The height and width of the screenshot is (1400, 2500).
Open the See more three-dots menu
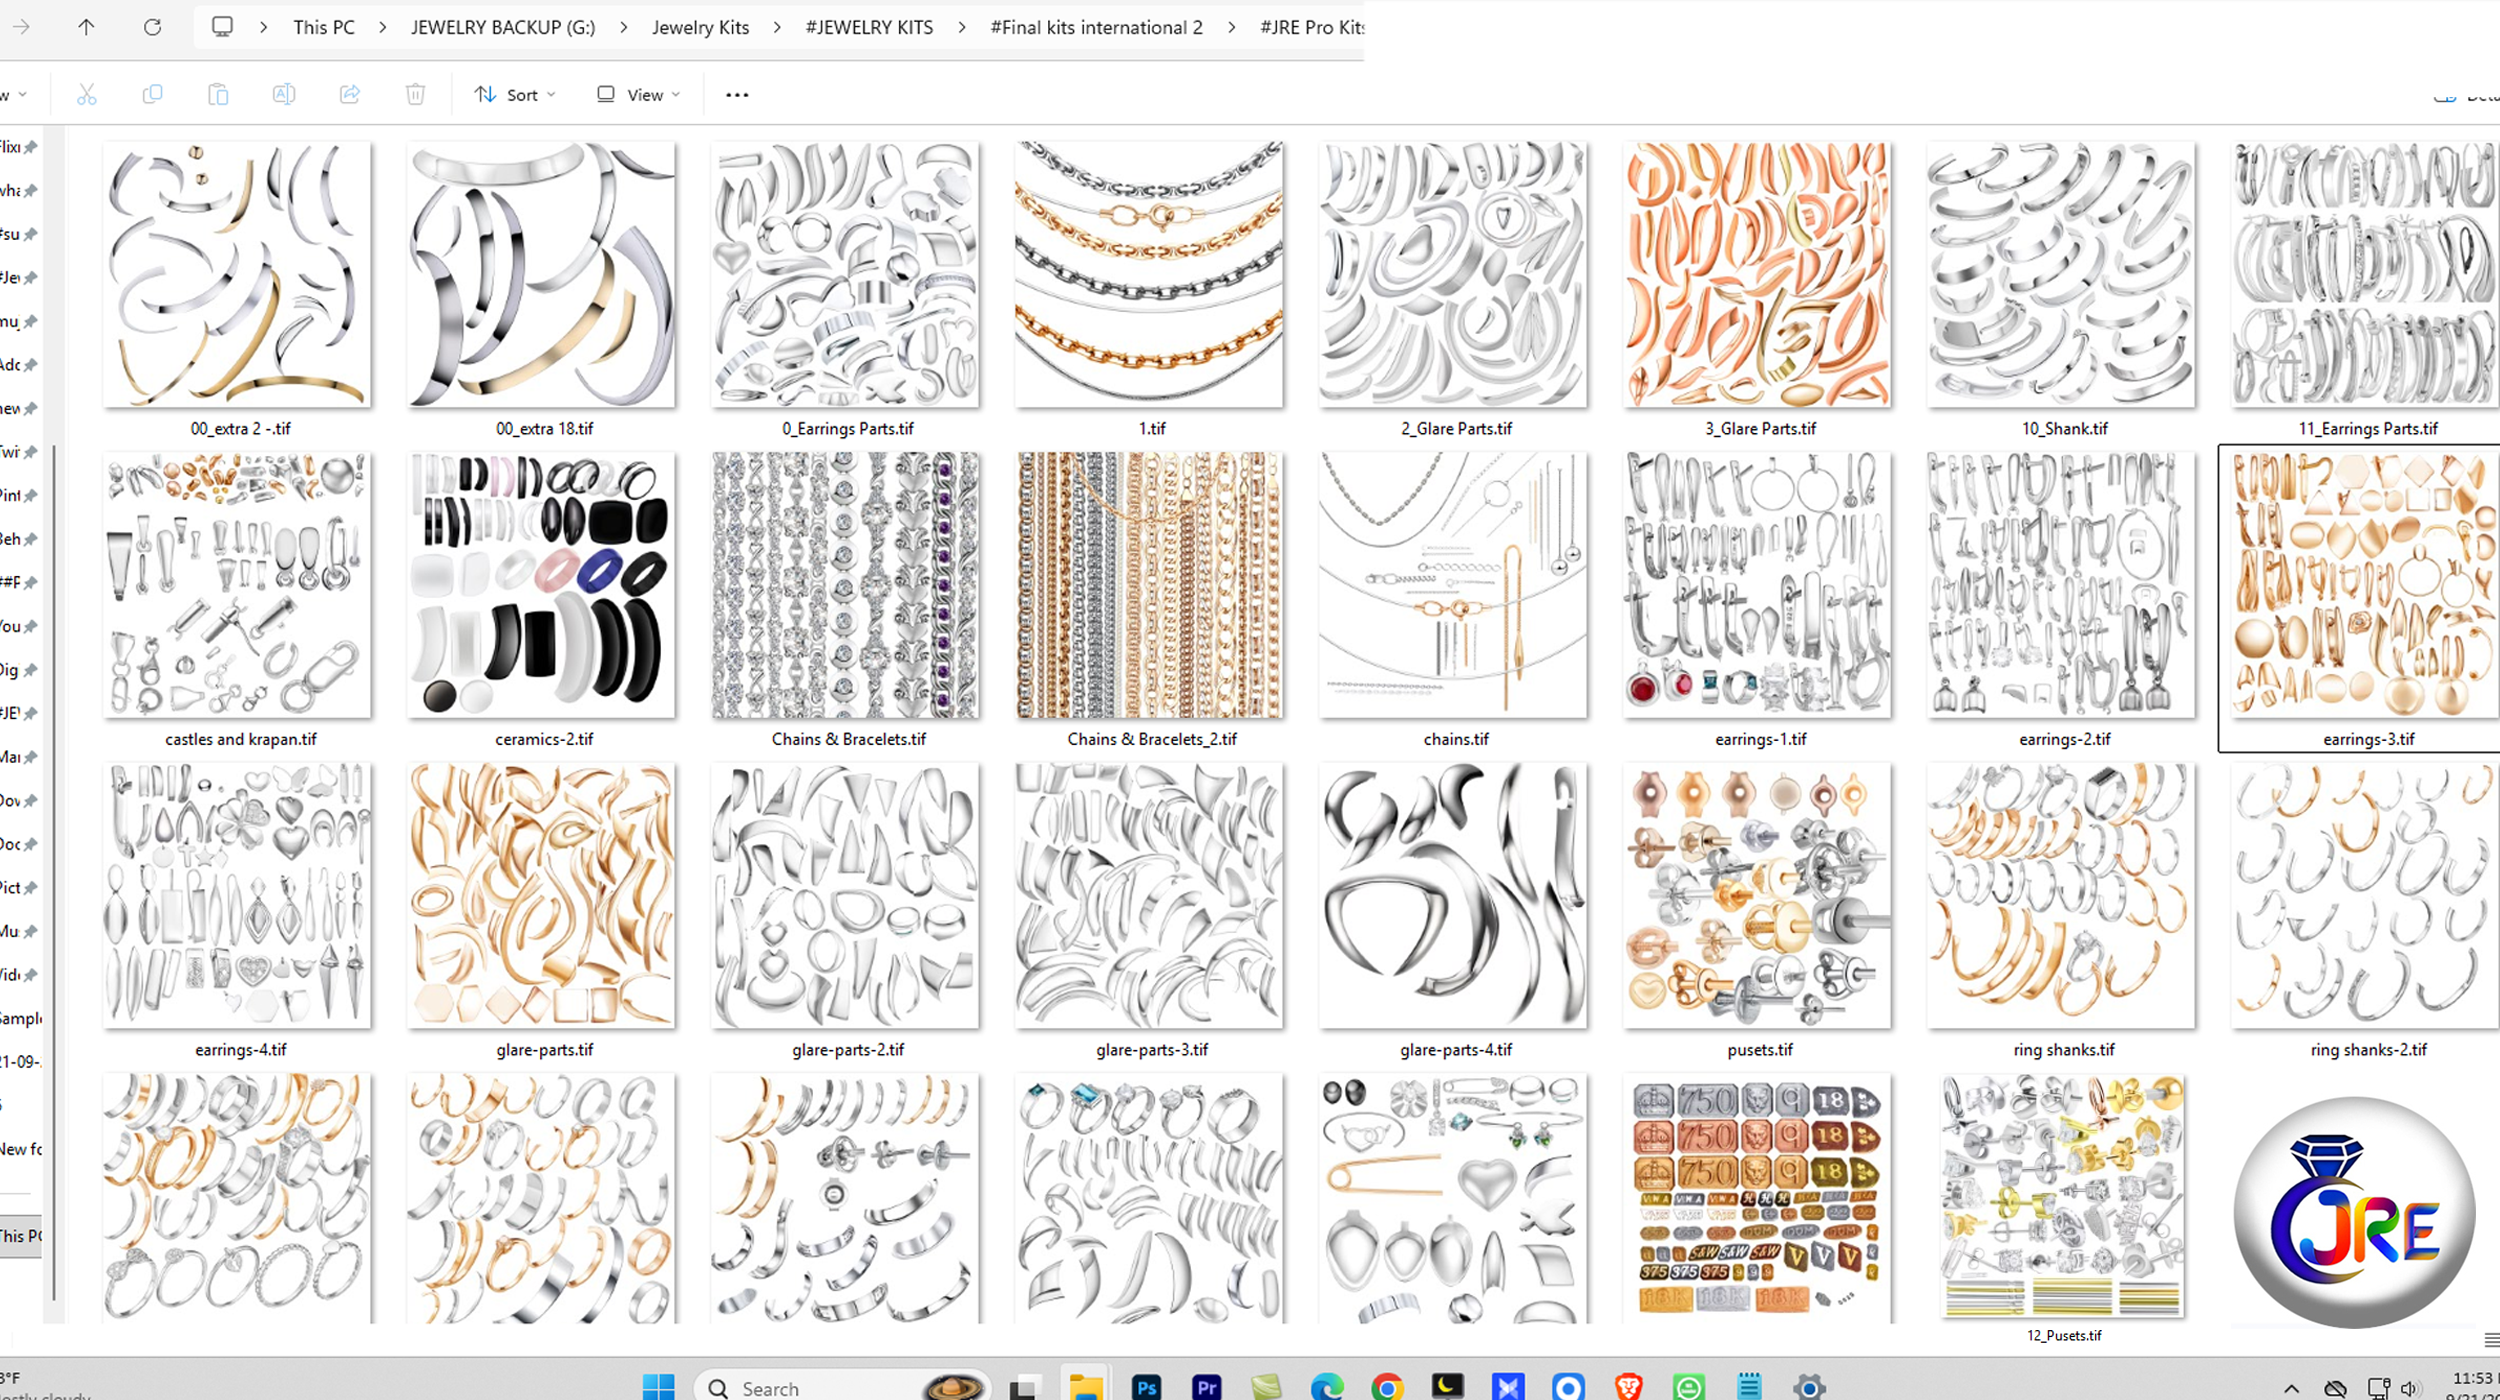[737, 95]
